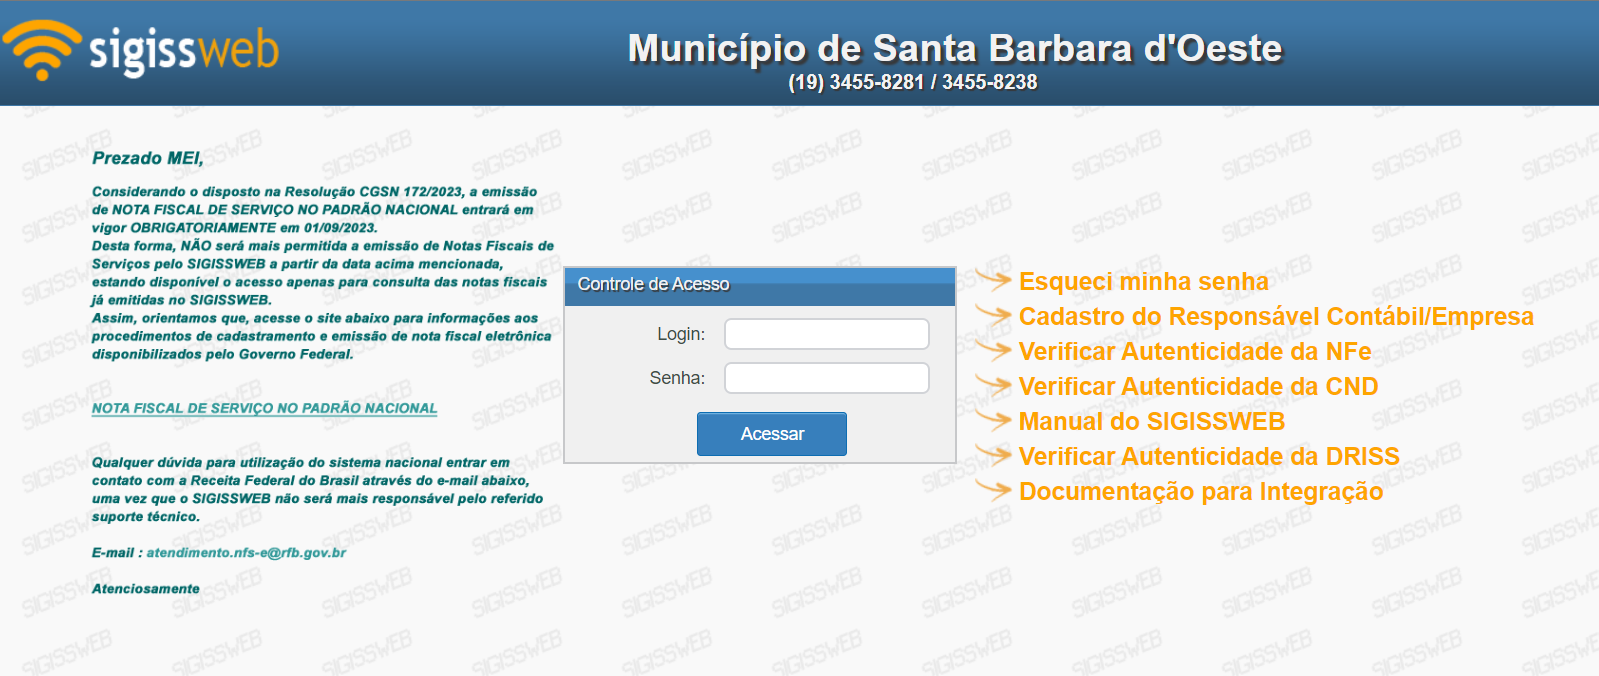Open Cadastro do Responsável Contábil/Empresa link

point(1276,317)
